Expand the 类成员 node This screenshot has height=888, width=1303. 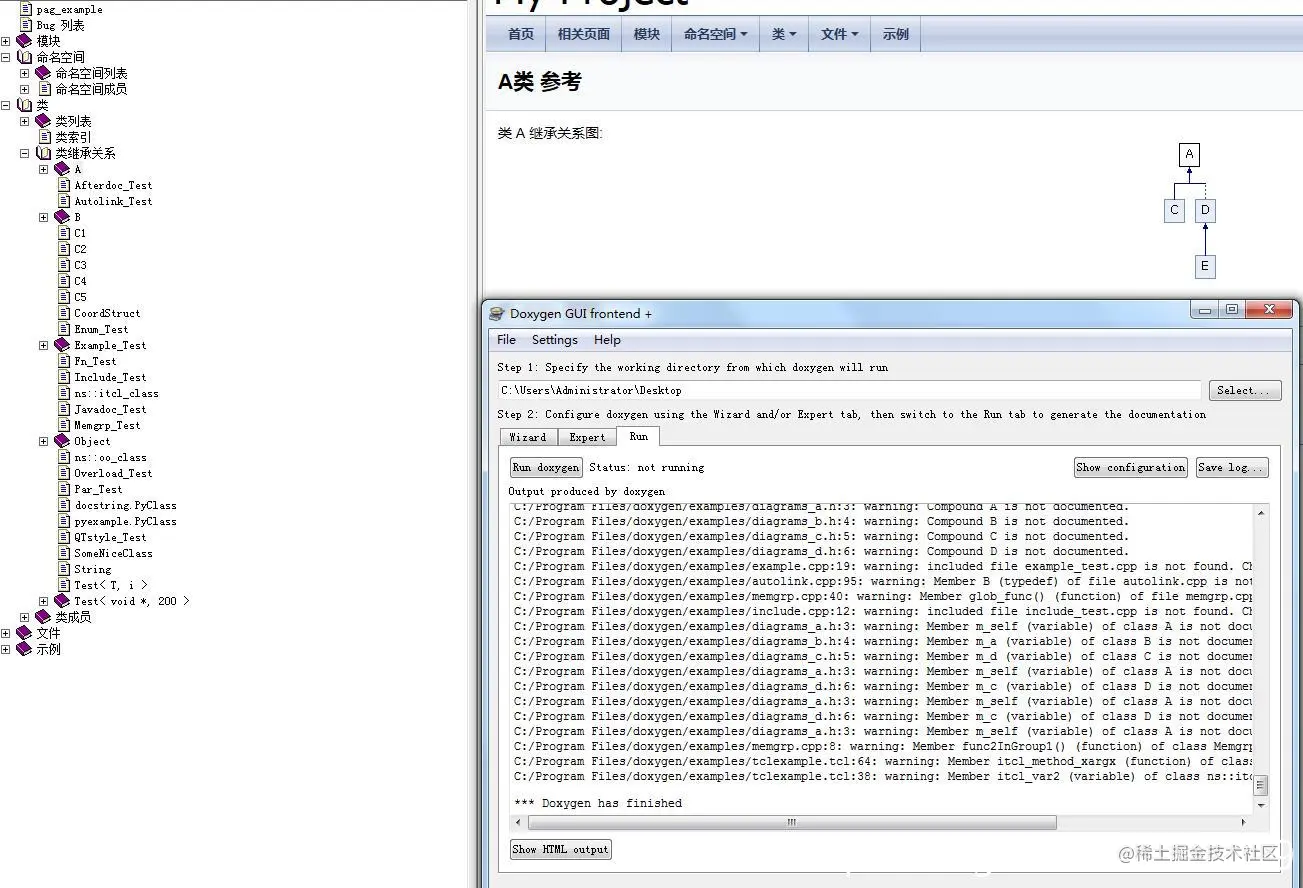[24, 617]
